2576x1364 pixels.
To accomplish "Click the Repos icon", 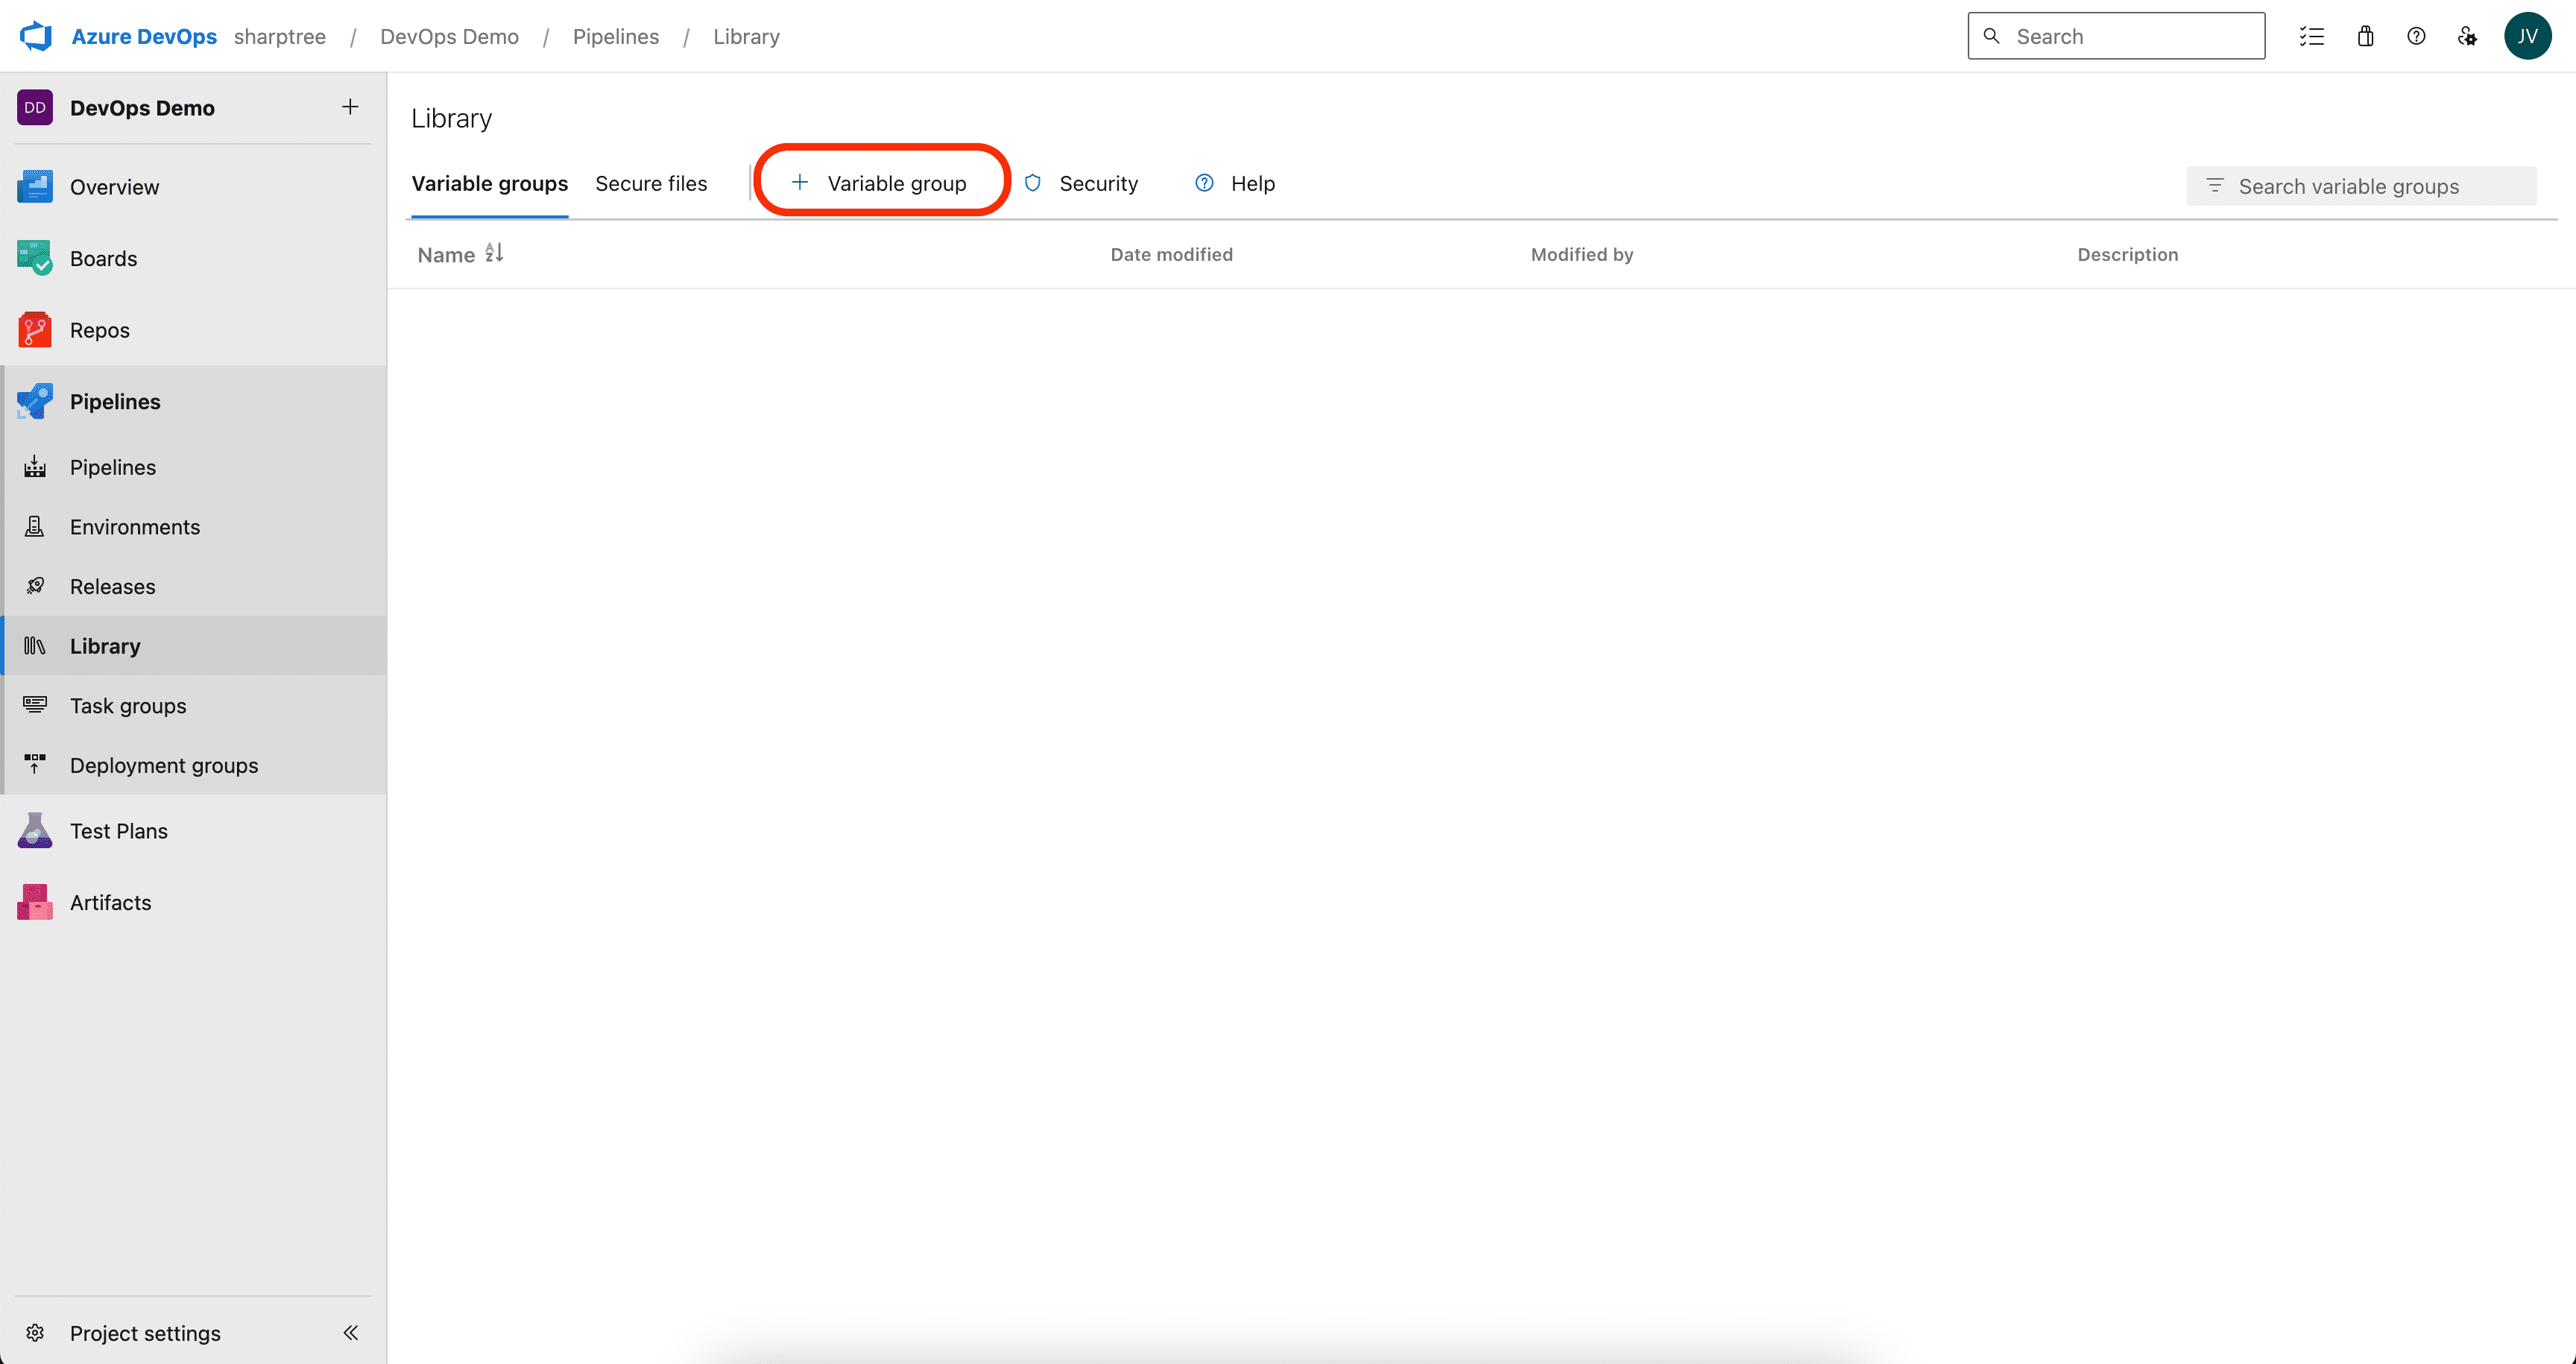I will click(x=35, y=329).
